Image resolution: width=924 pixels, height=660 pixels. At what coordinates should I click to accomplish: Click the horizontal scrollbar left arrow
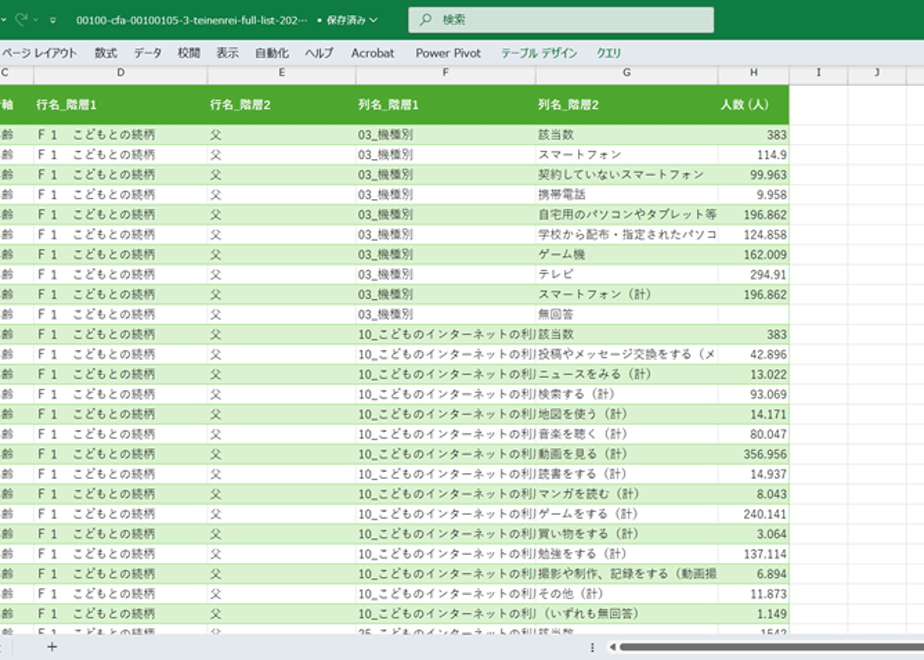click(613, 647)
